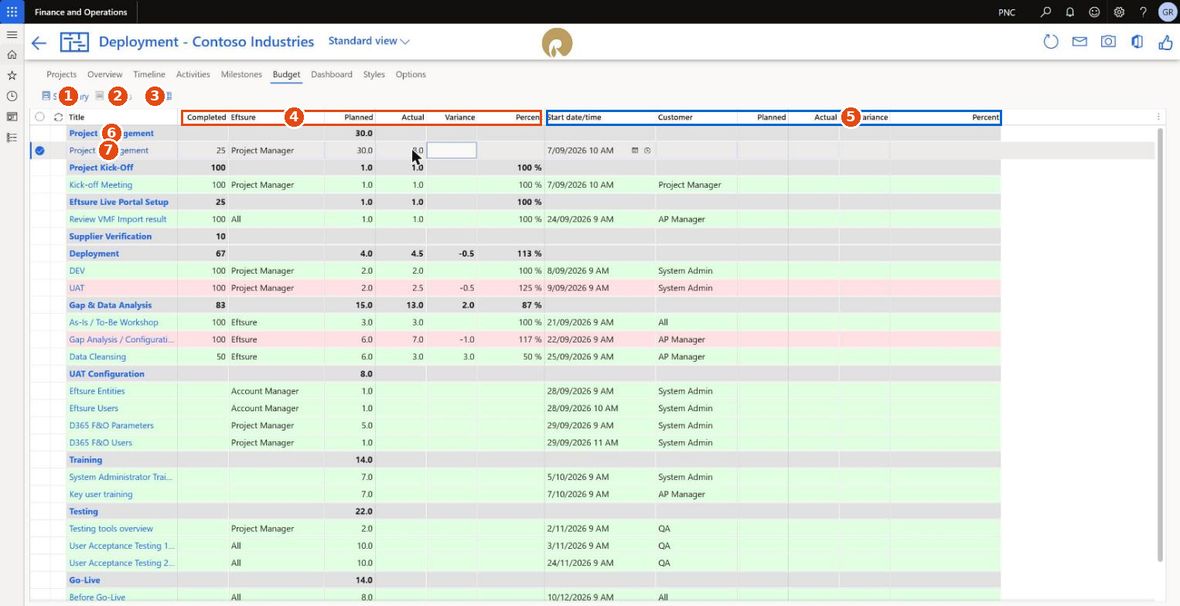Viewport: 1180px width, 606px height.
Task: Refresh the page with circular arrow icon
Action: click(x=1051, y=41)
